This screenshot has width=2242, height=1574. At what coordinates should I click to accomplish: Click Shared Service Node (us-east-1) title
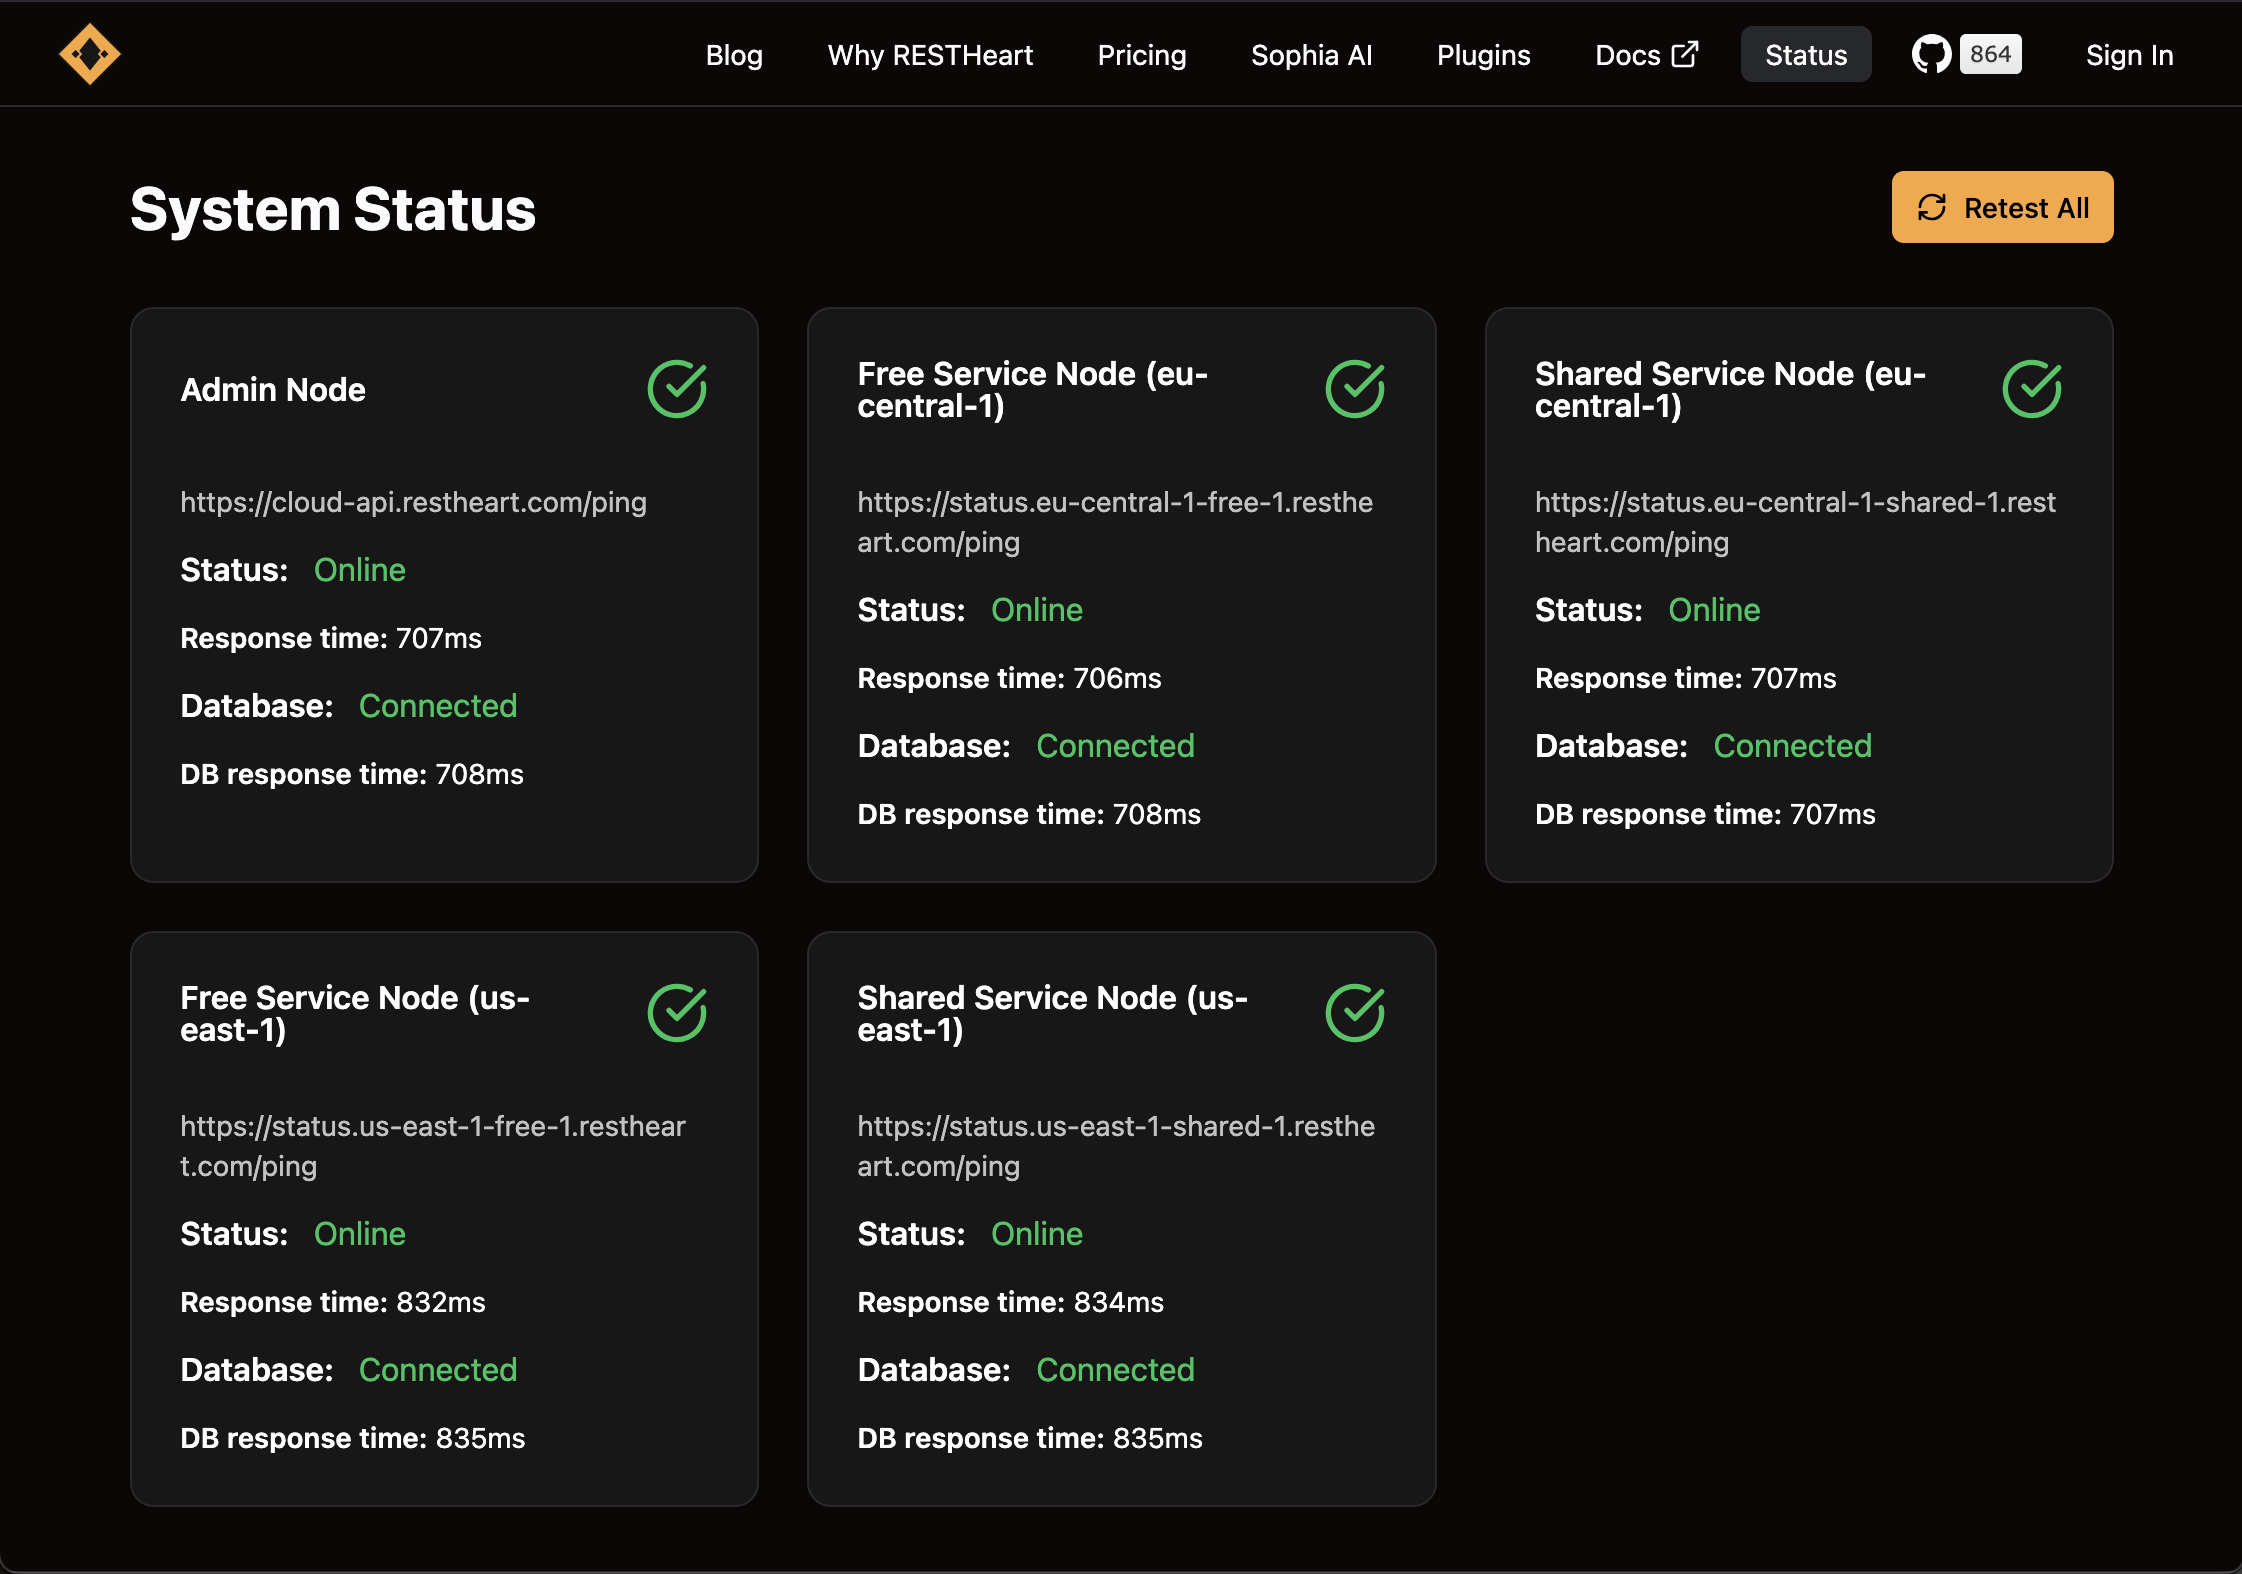tap(1053, 1014)
